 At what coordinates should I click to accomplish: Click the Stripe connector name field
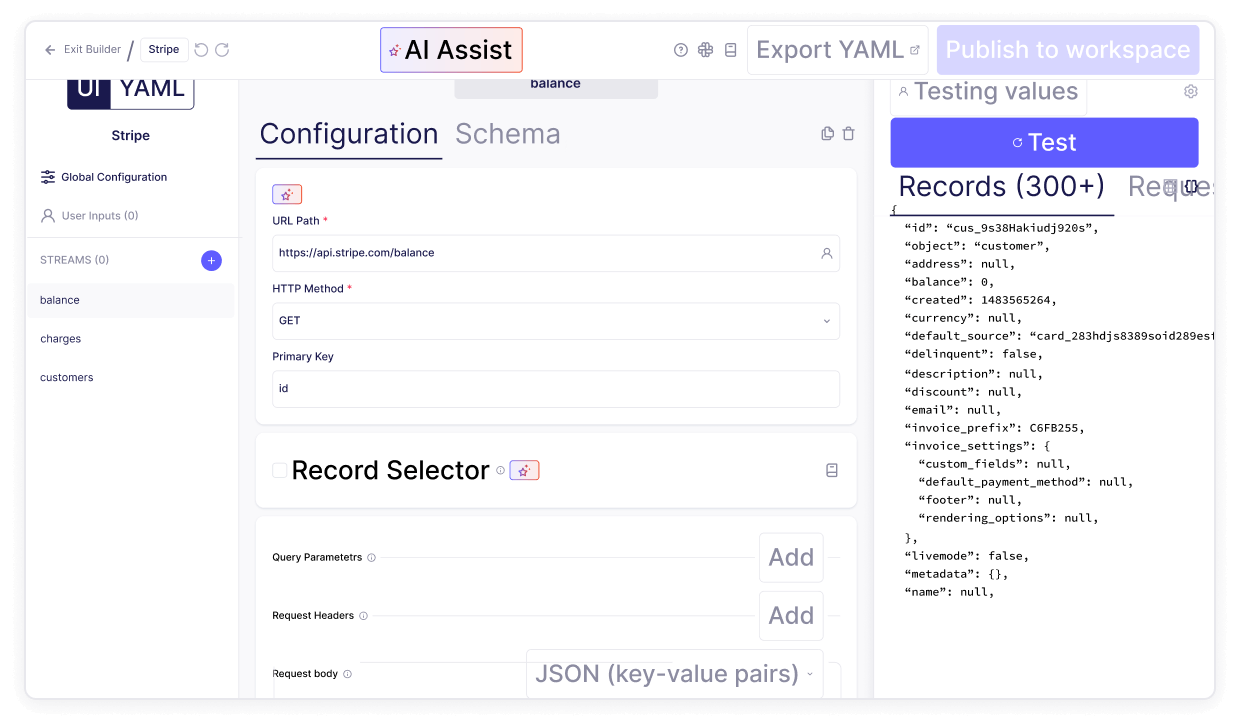coord(164,50)
